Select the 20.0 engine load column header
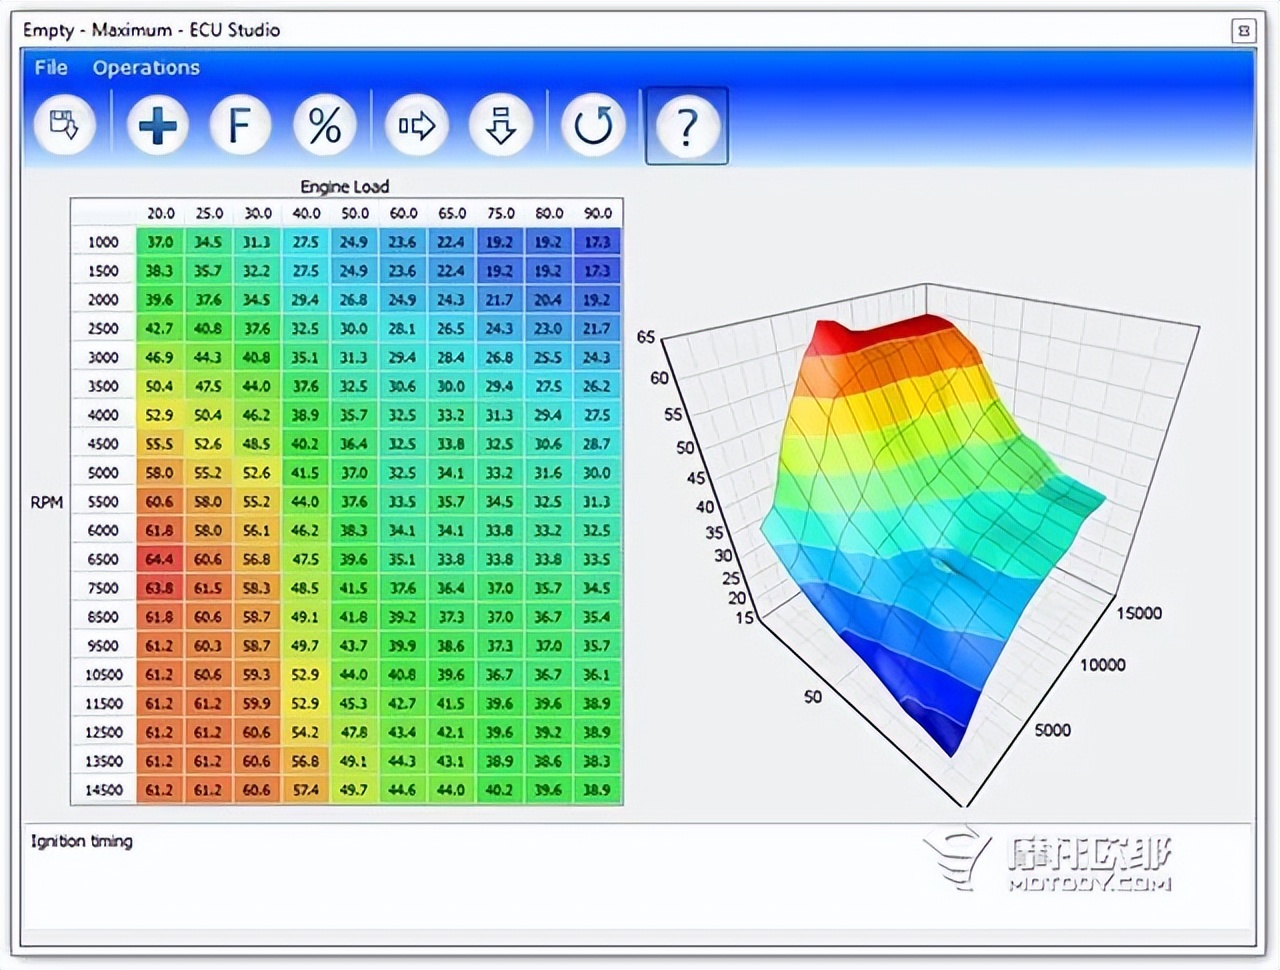The image size is (1280, 970). (160, 213)
